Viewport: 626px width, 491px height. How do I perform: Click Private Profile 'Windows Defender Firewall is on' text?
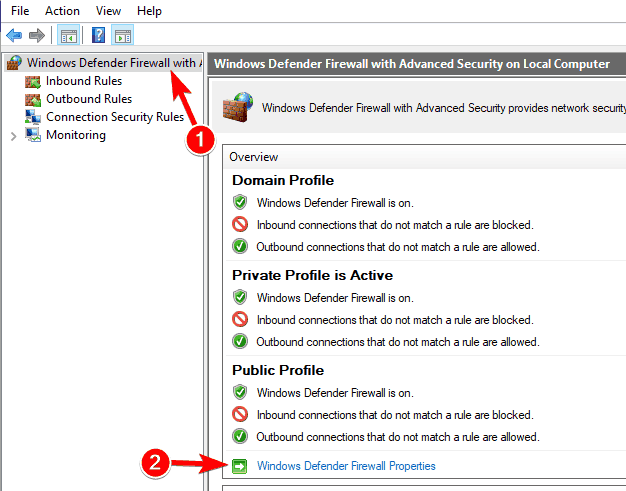(335, 298)
